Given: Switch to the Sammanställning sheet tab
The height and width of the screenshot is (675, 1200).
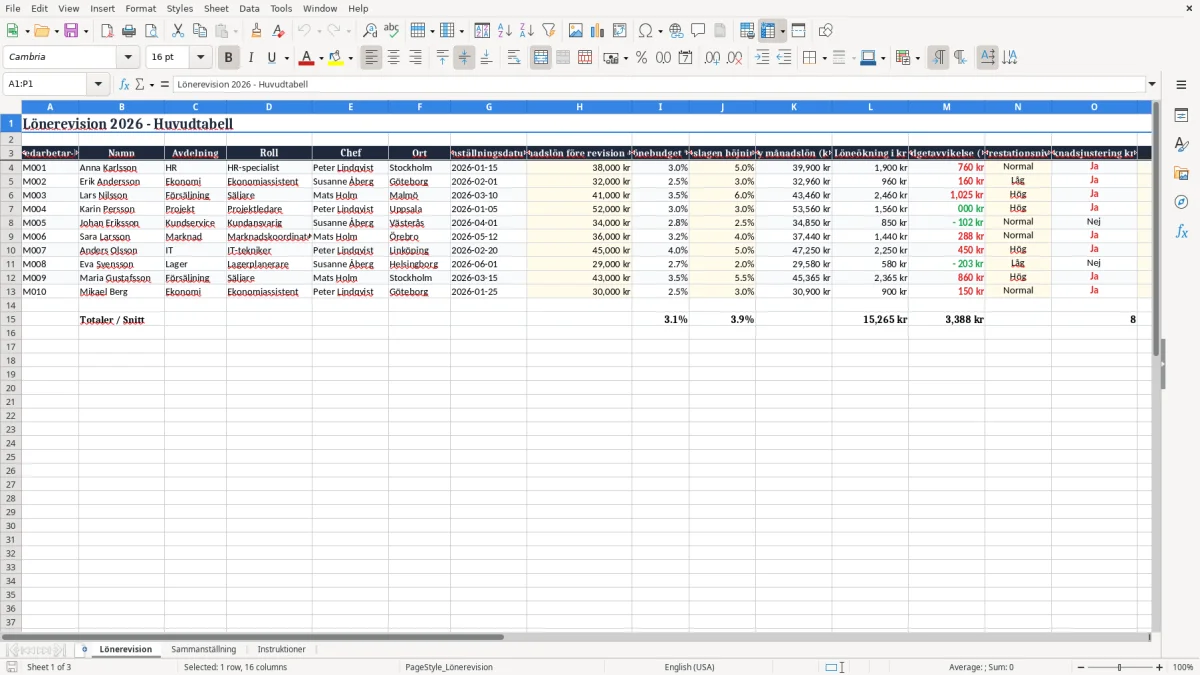Looking at the screenshot, I should point(204,649).
